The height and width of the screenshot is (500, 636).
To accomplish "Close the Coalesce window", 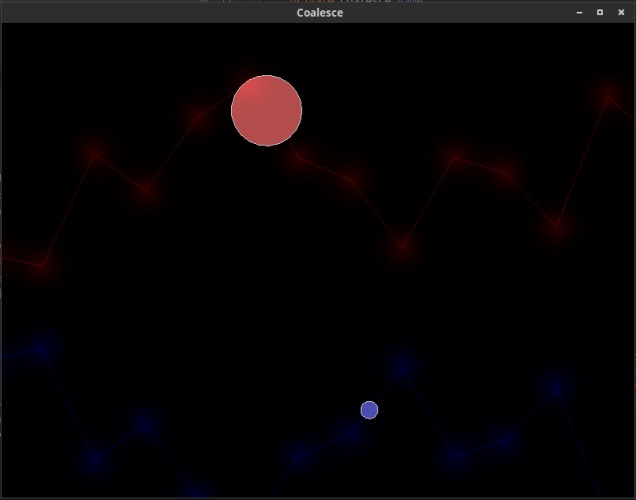I will tap(621, 13).
